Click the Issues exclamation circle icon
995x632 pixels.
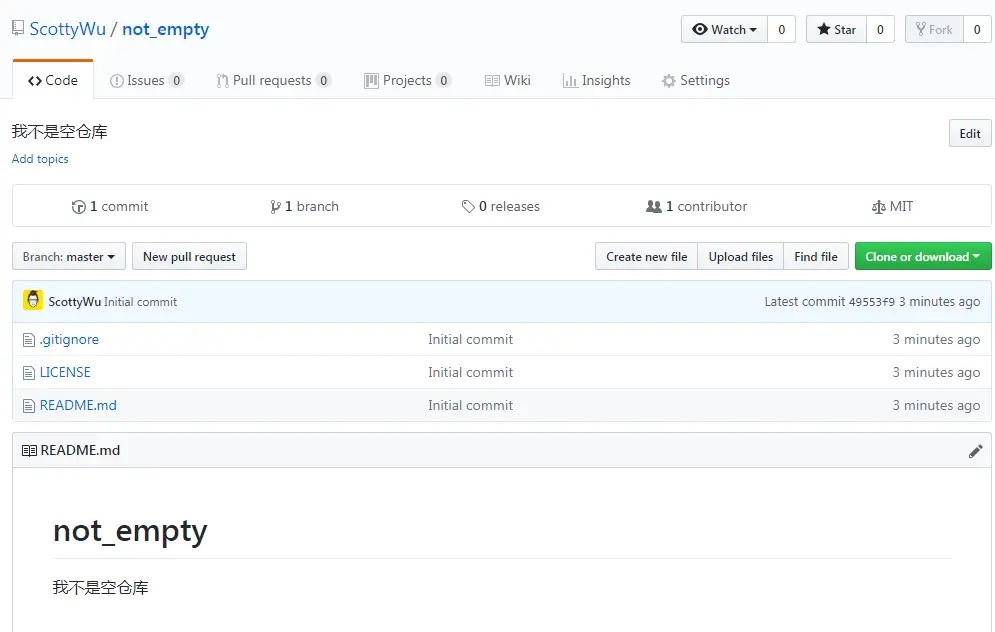pos(116,81)
